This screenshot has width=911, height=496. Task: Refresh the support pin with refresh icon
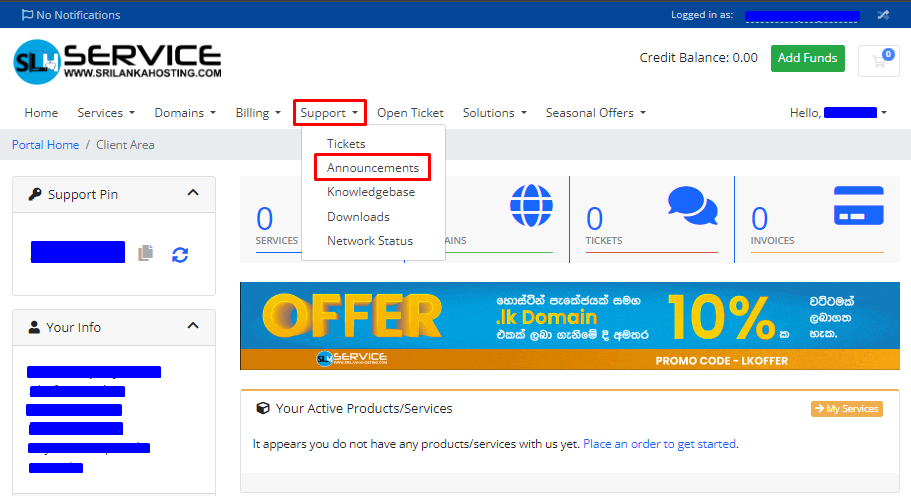pos(180,254)
